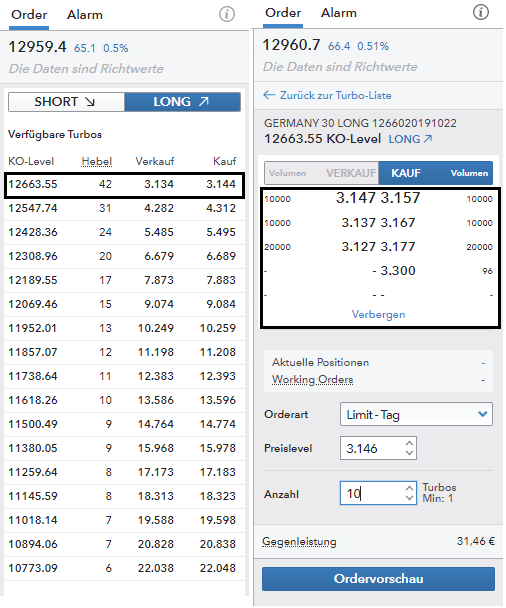Select turbo with KO-Level 12189.55
The height and width of the screenshot is (608, 506).
pyautogui.click(x=124, y=281)
